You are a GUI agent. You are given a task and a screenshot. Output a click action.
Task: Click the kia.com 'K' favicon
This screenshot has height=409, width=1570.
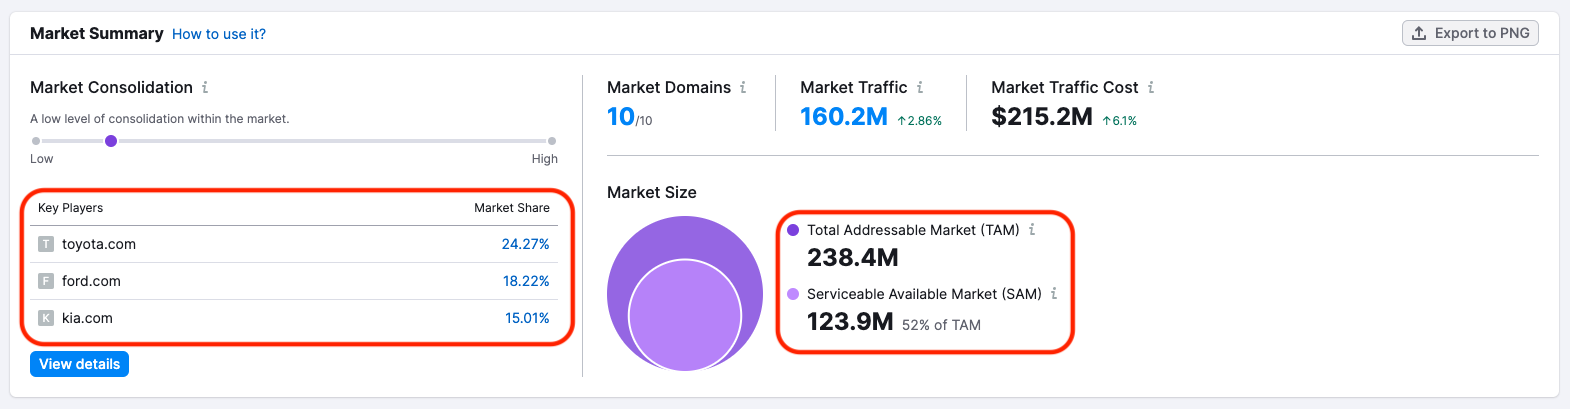tap(46, 318)
